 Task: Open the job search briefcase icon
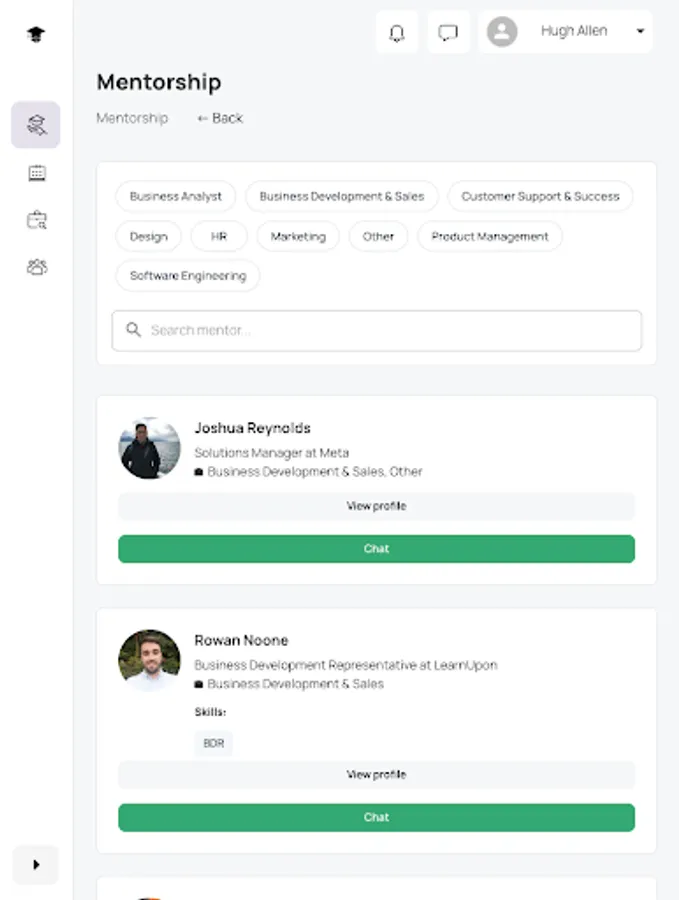36,220
